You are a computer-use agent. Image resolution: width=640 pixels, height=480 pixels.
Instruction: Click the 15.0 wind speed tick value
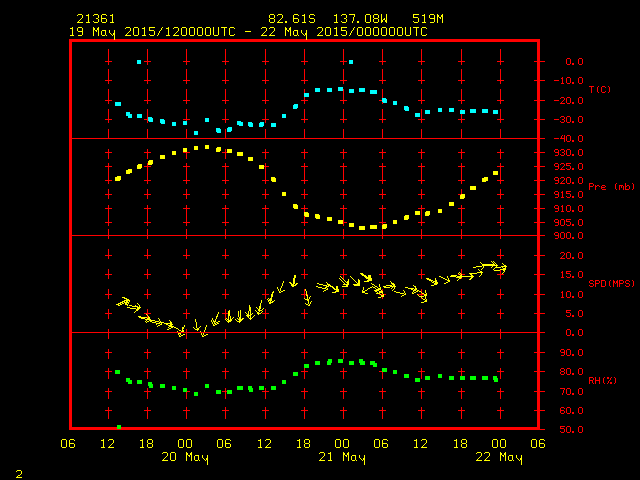pyautogui.click(x=571, y=275)
